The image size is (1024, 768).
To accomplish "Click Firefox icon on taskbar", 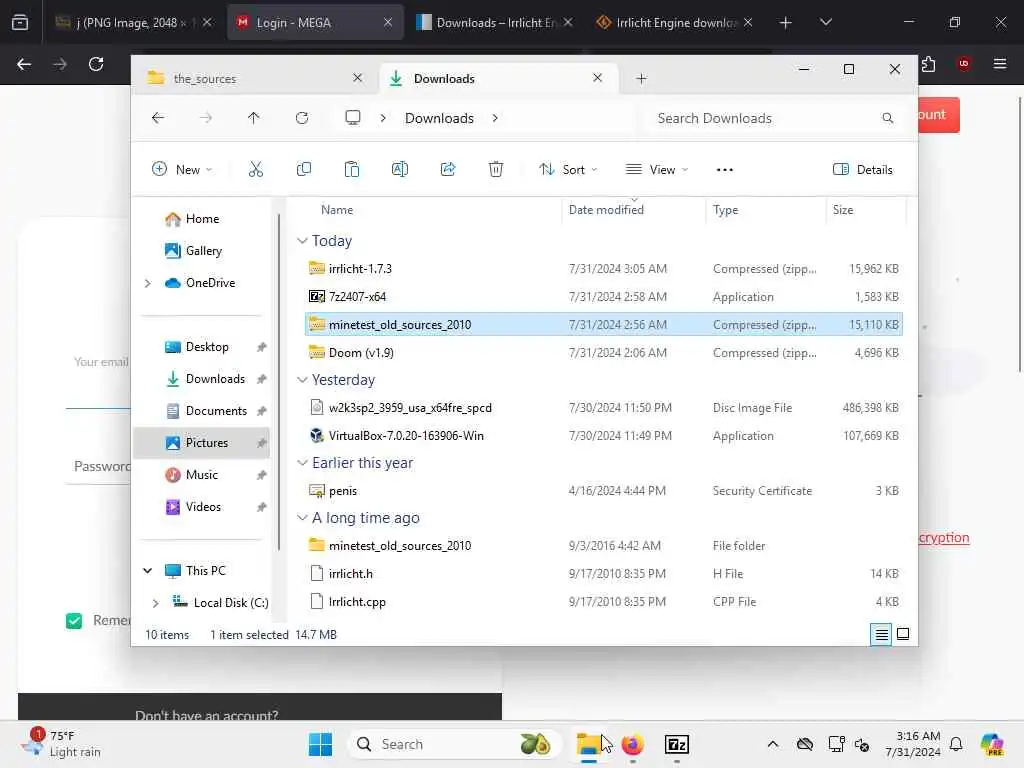I will click(632, 744).
